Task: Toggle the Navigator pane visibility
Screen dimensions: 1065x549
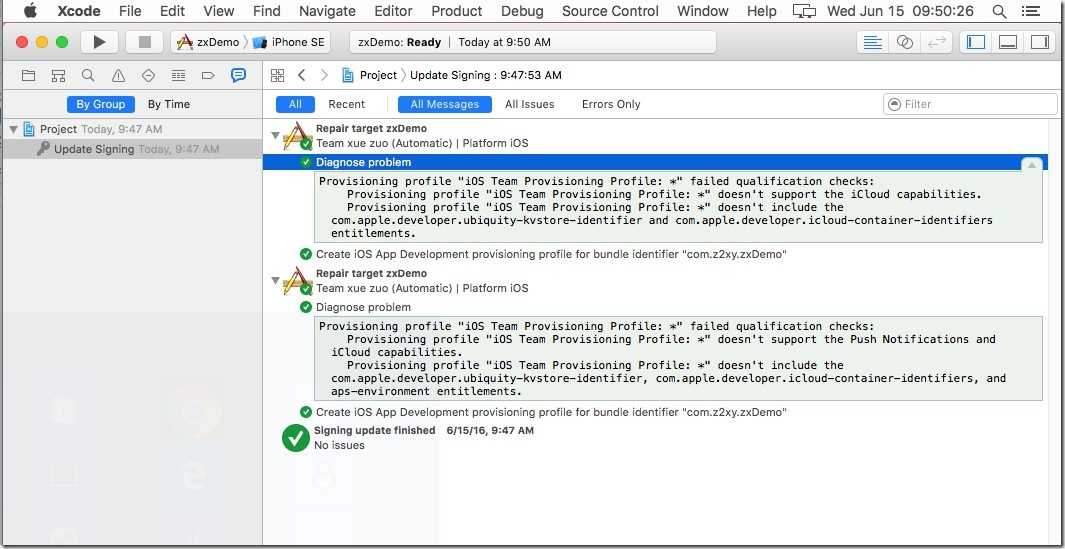Action: (x=976, y=42)
